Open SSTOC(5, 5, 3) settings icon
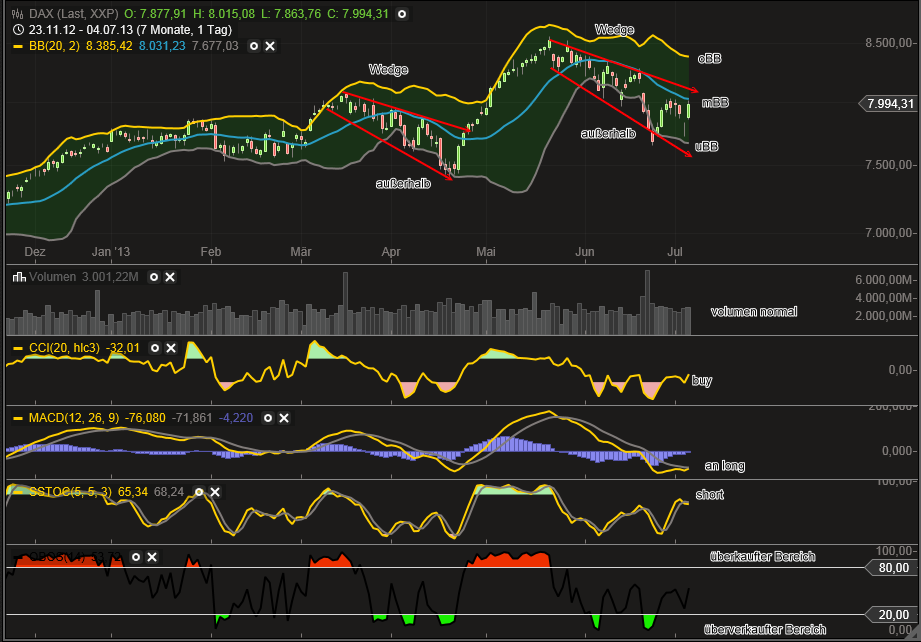 click(199, 492)
